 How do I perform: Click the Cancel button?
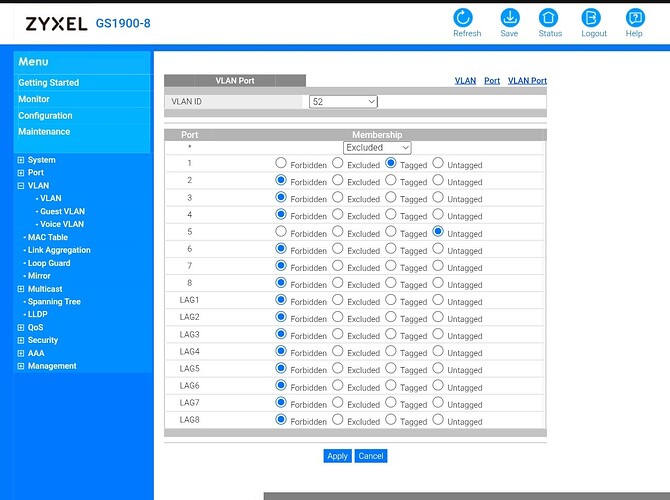tap(370, 456)
